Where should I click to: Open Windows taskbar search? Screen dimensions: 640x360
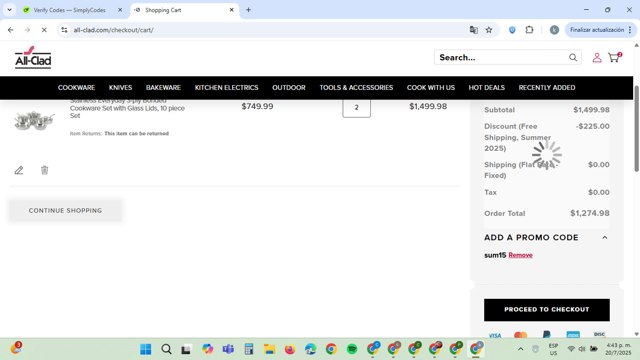(x=166, y=349)
